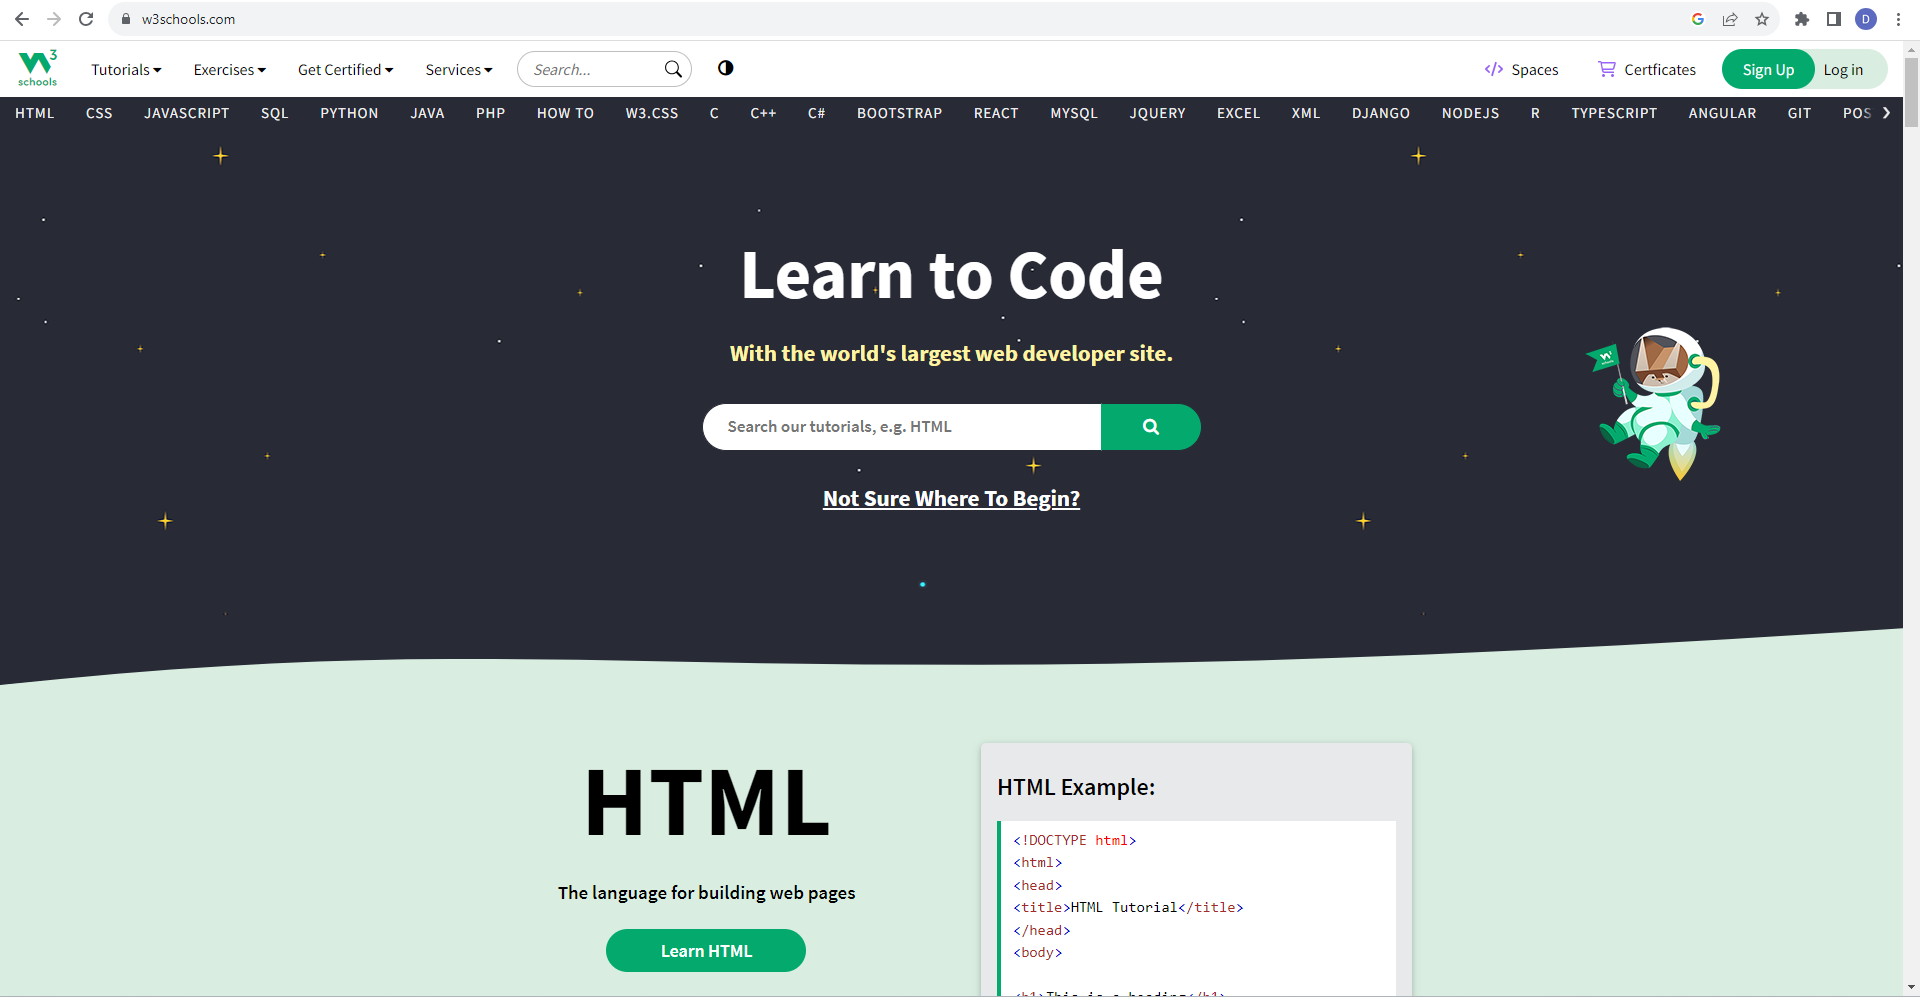Open DJANGO topic
The height and width of the screenshot is (997, 1920).
pos(1381,113)
